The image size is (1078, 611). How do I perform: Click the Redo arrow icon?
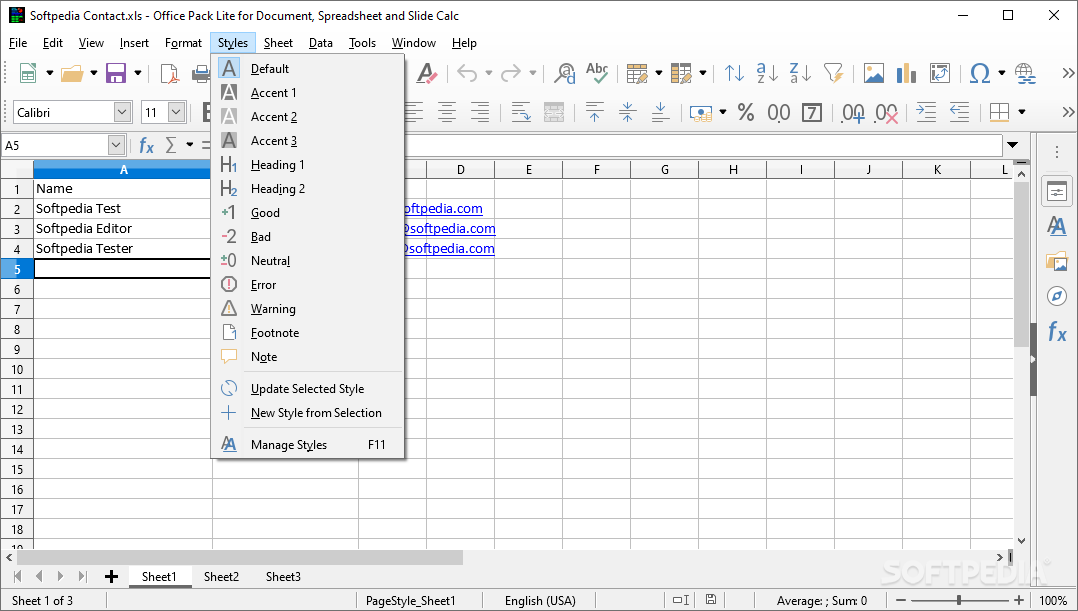coord(511,73)
